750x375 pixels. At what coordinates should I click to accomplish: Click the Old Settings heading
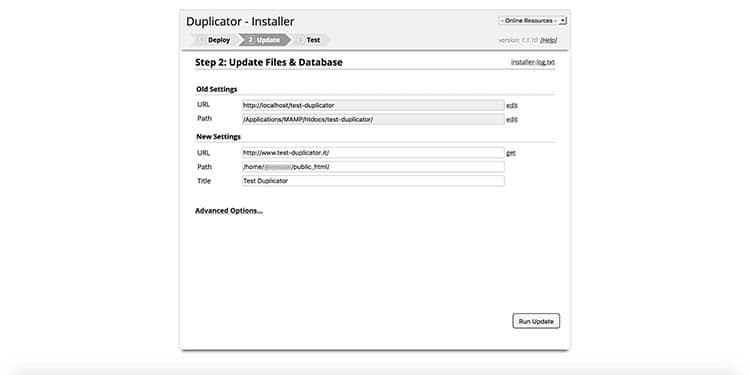217,89
